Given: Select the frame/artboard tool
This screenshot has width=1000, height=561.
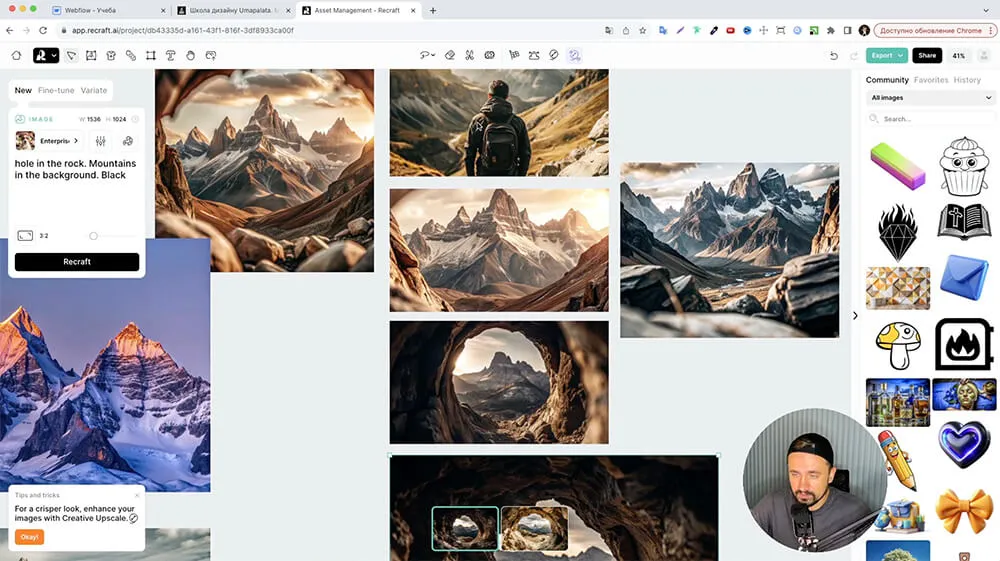Looking at the screenshot, I should pyautogui.click(x=151, y=55).
